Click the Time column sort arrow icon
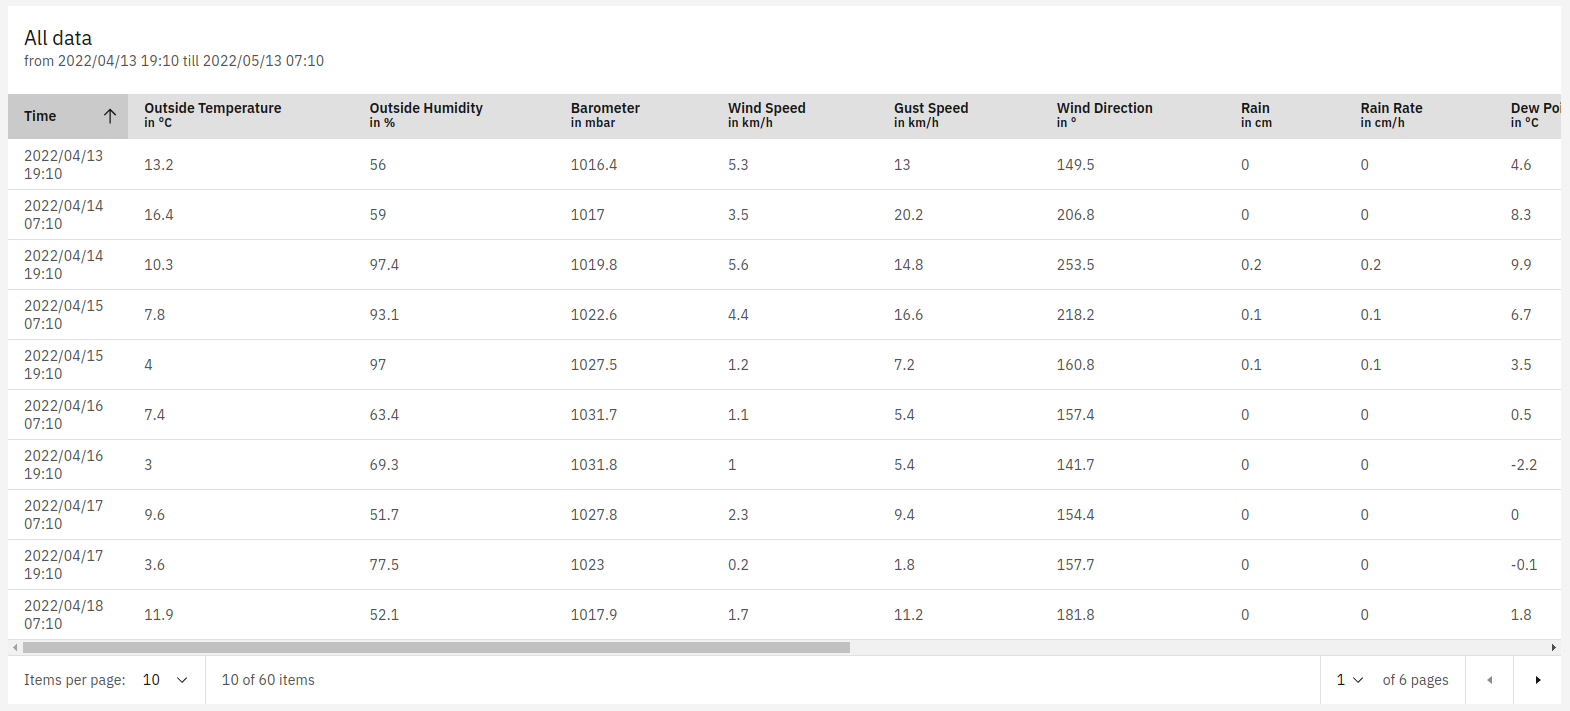This screenshot has width=1570, height=711. coord(110,116)
